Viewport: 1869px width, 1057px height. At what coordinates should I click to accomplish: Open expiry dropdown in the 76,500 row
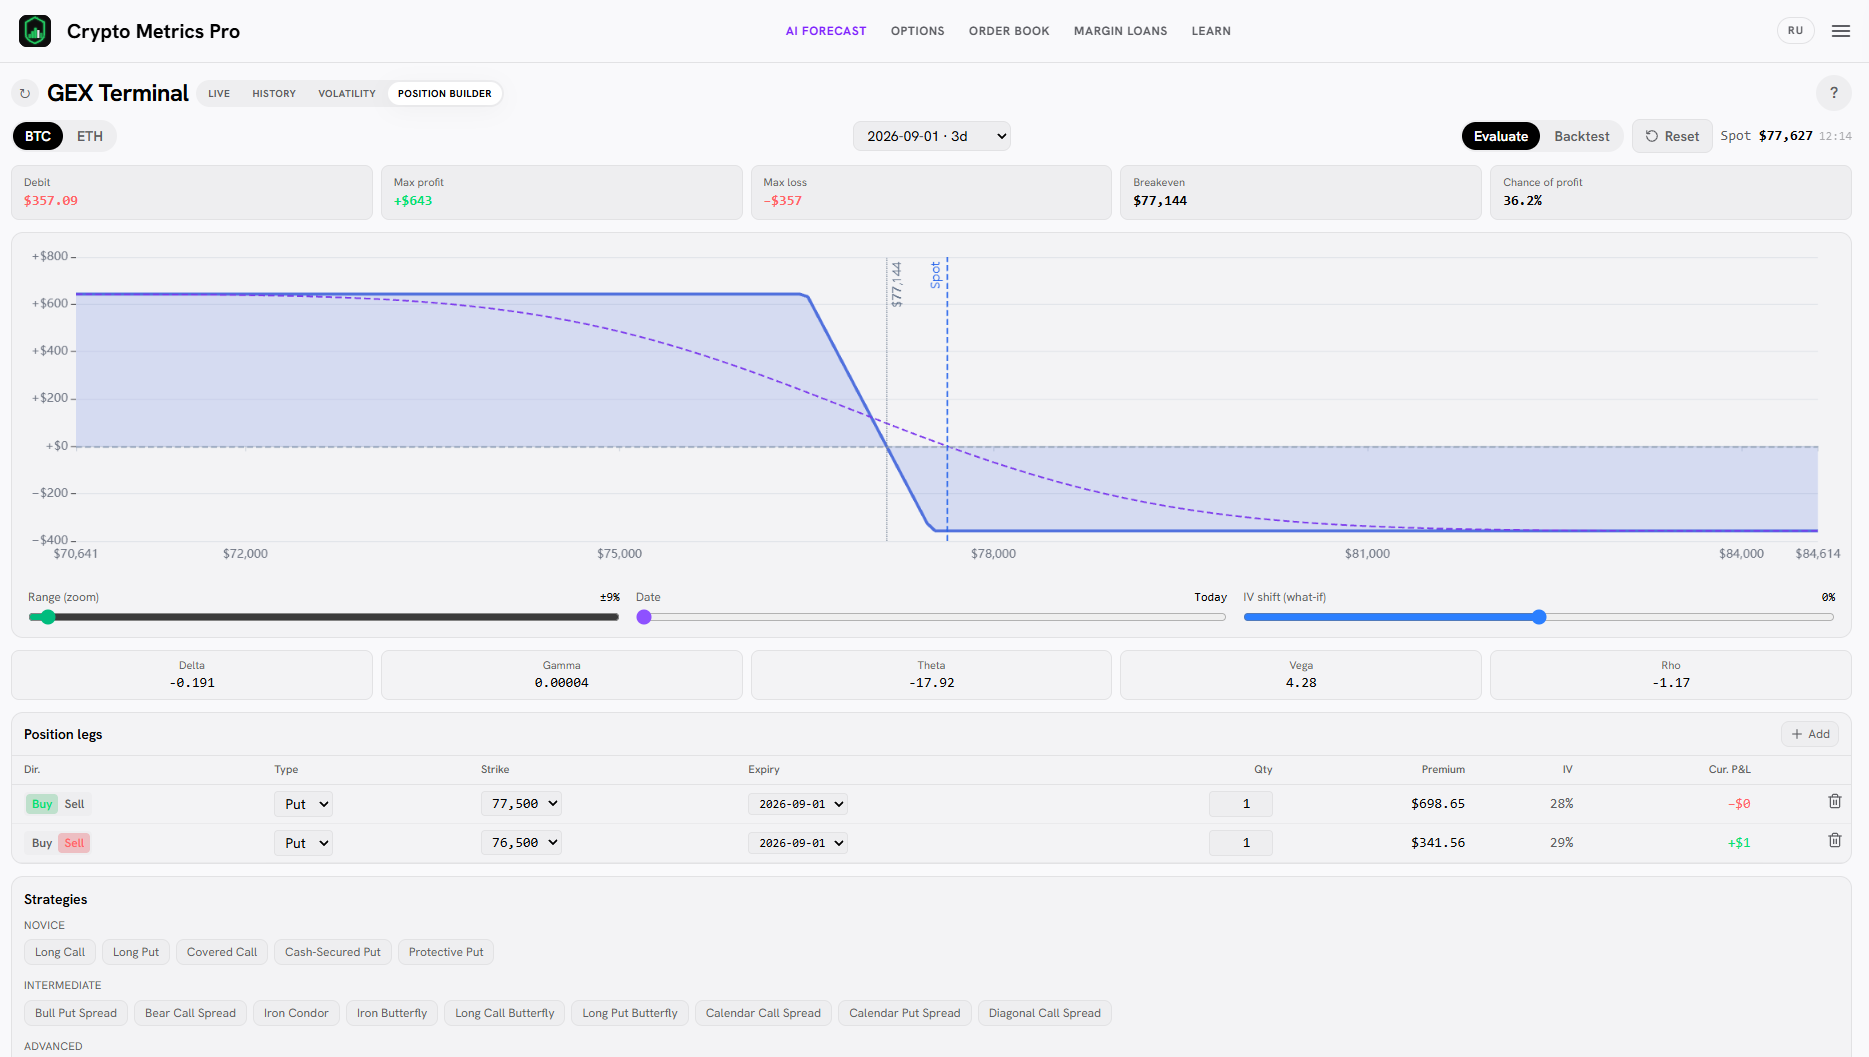798,843
